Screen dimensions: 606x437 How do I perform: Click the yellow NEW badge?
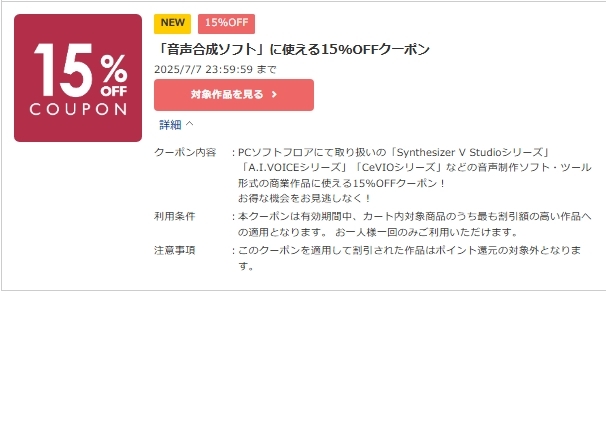(x=172, y=24)
